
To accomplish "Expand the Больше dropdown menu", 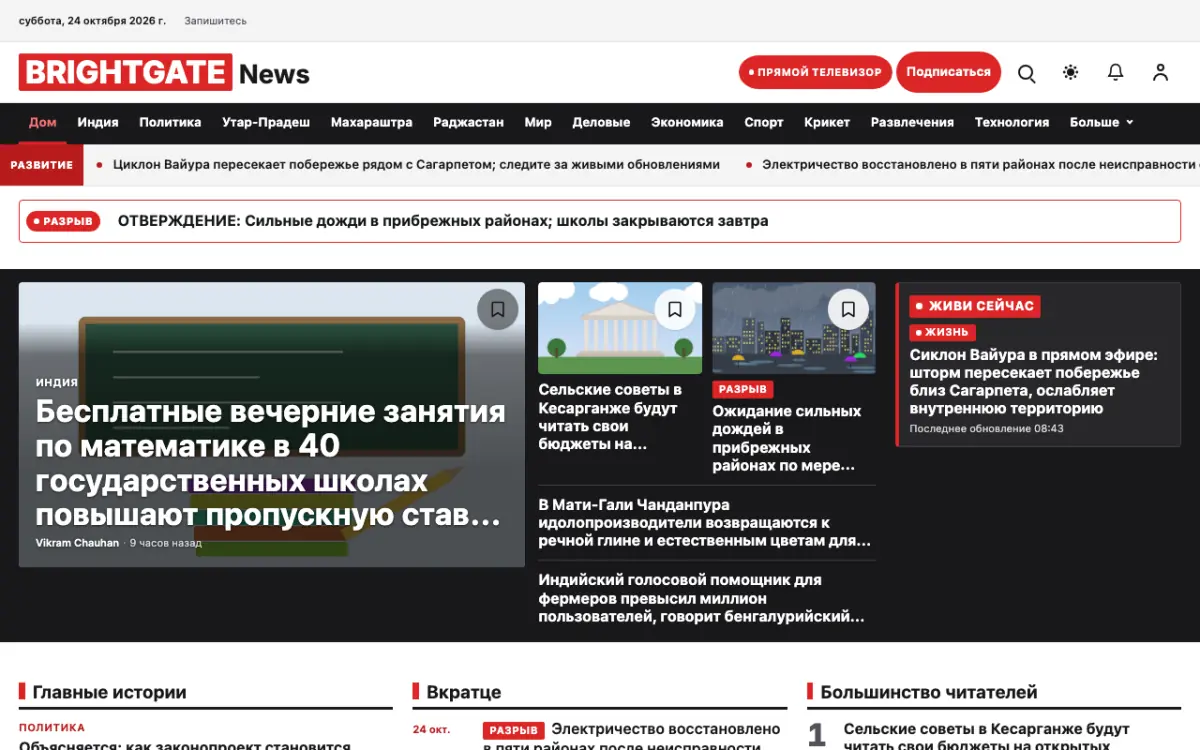I will click(1102, 122).
